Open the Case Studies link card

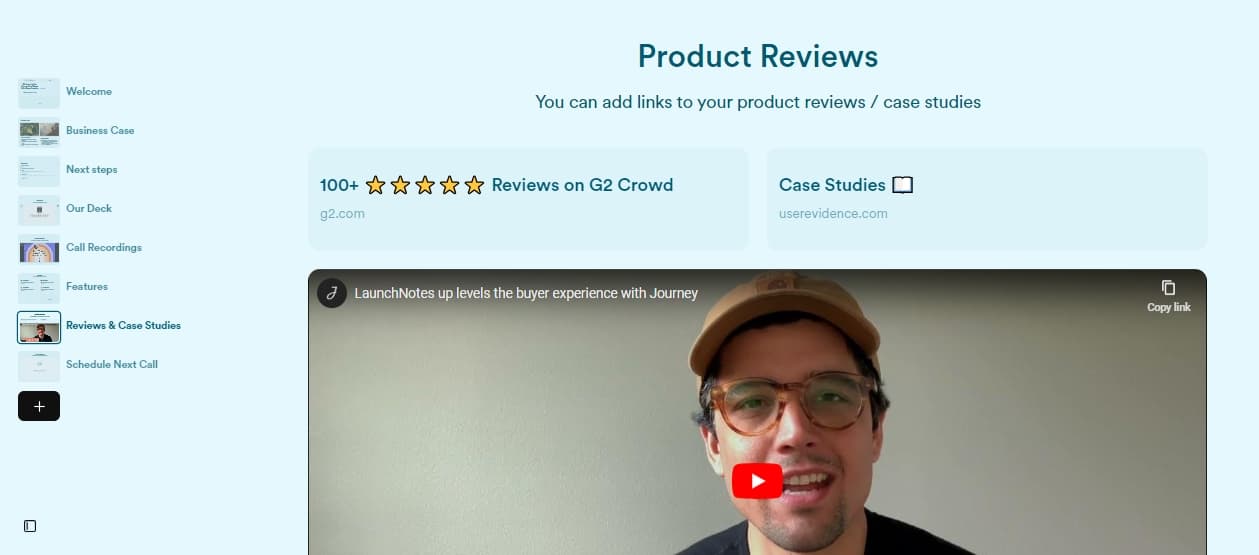(987, 199)
